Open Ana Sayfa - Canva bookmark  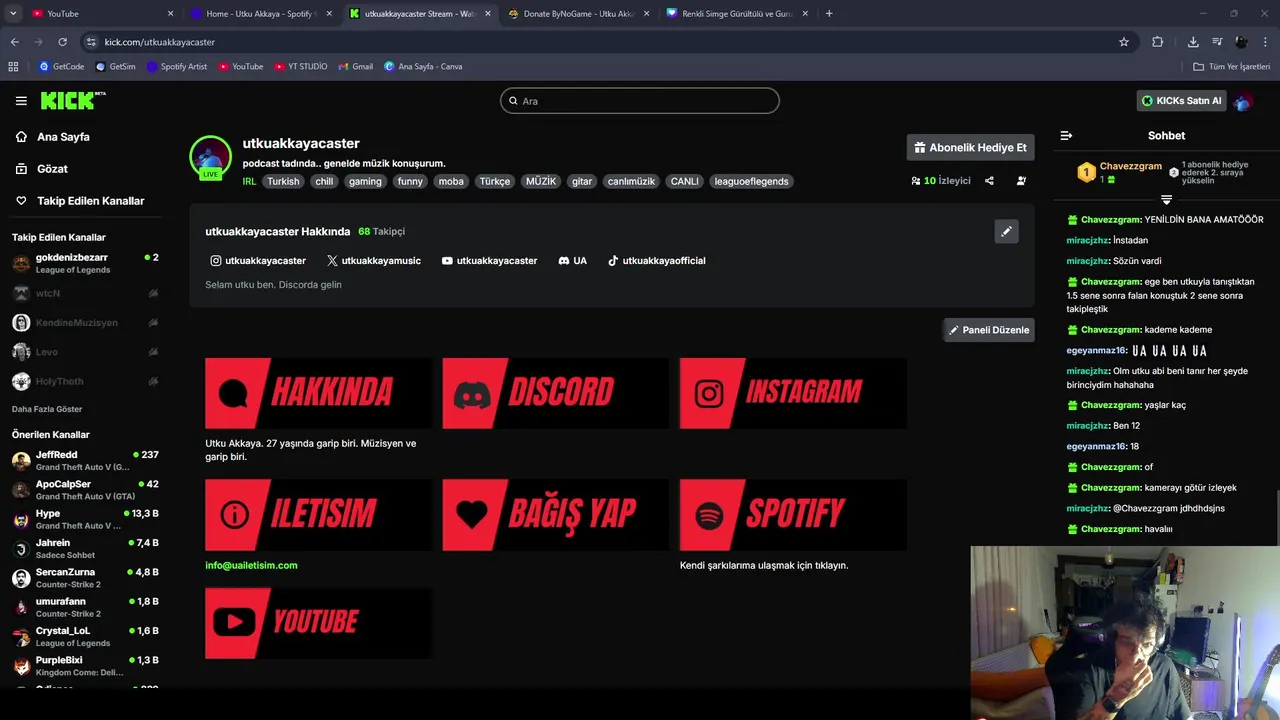coord(422,67)
